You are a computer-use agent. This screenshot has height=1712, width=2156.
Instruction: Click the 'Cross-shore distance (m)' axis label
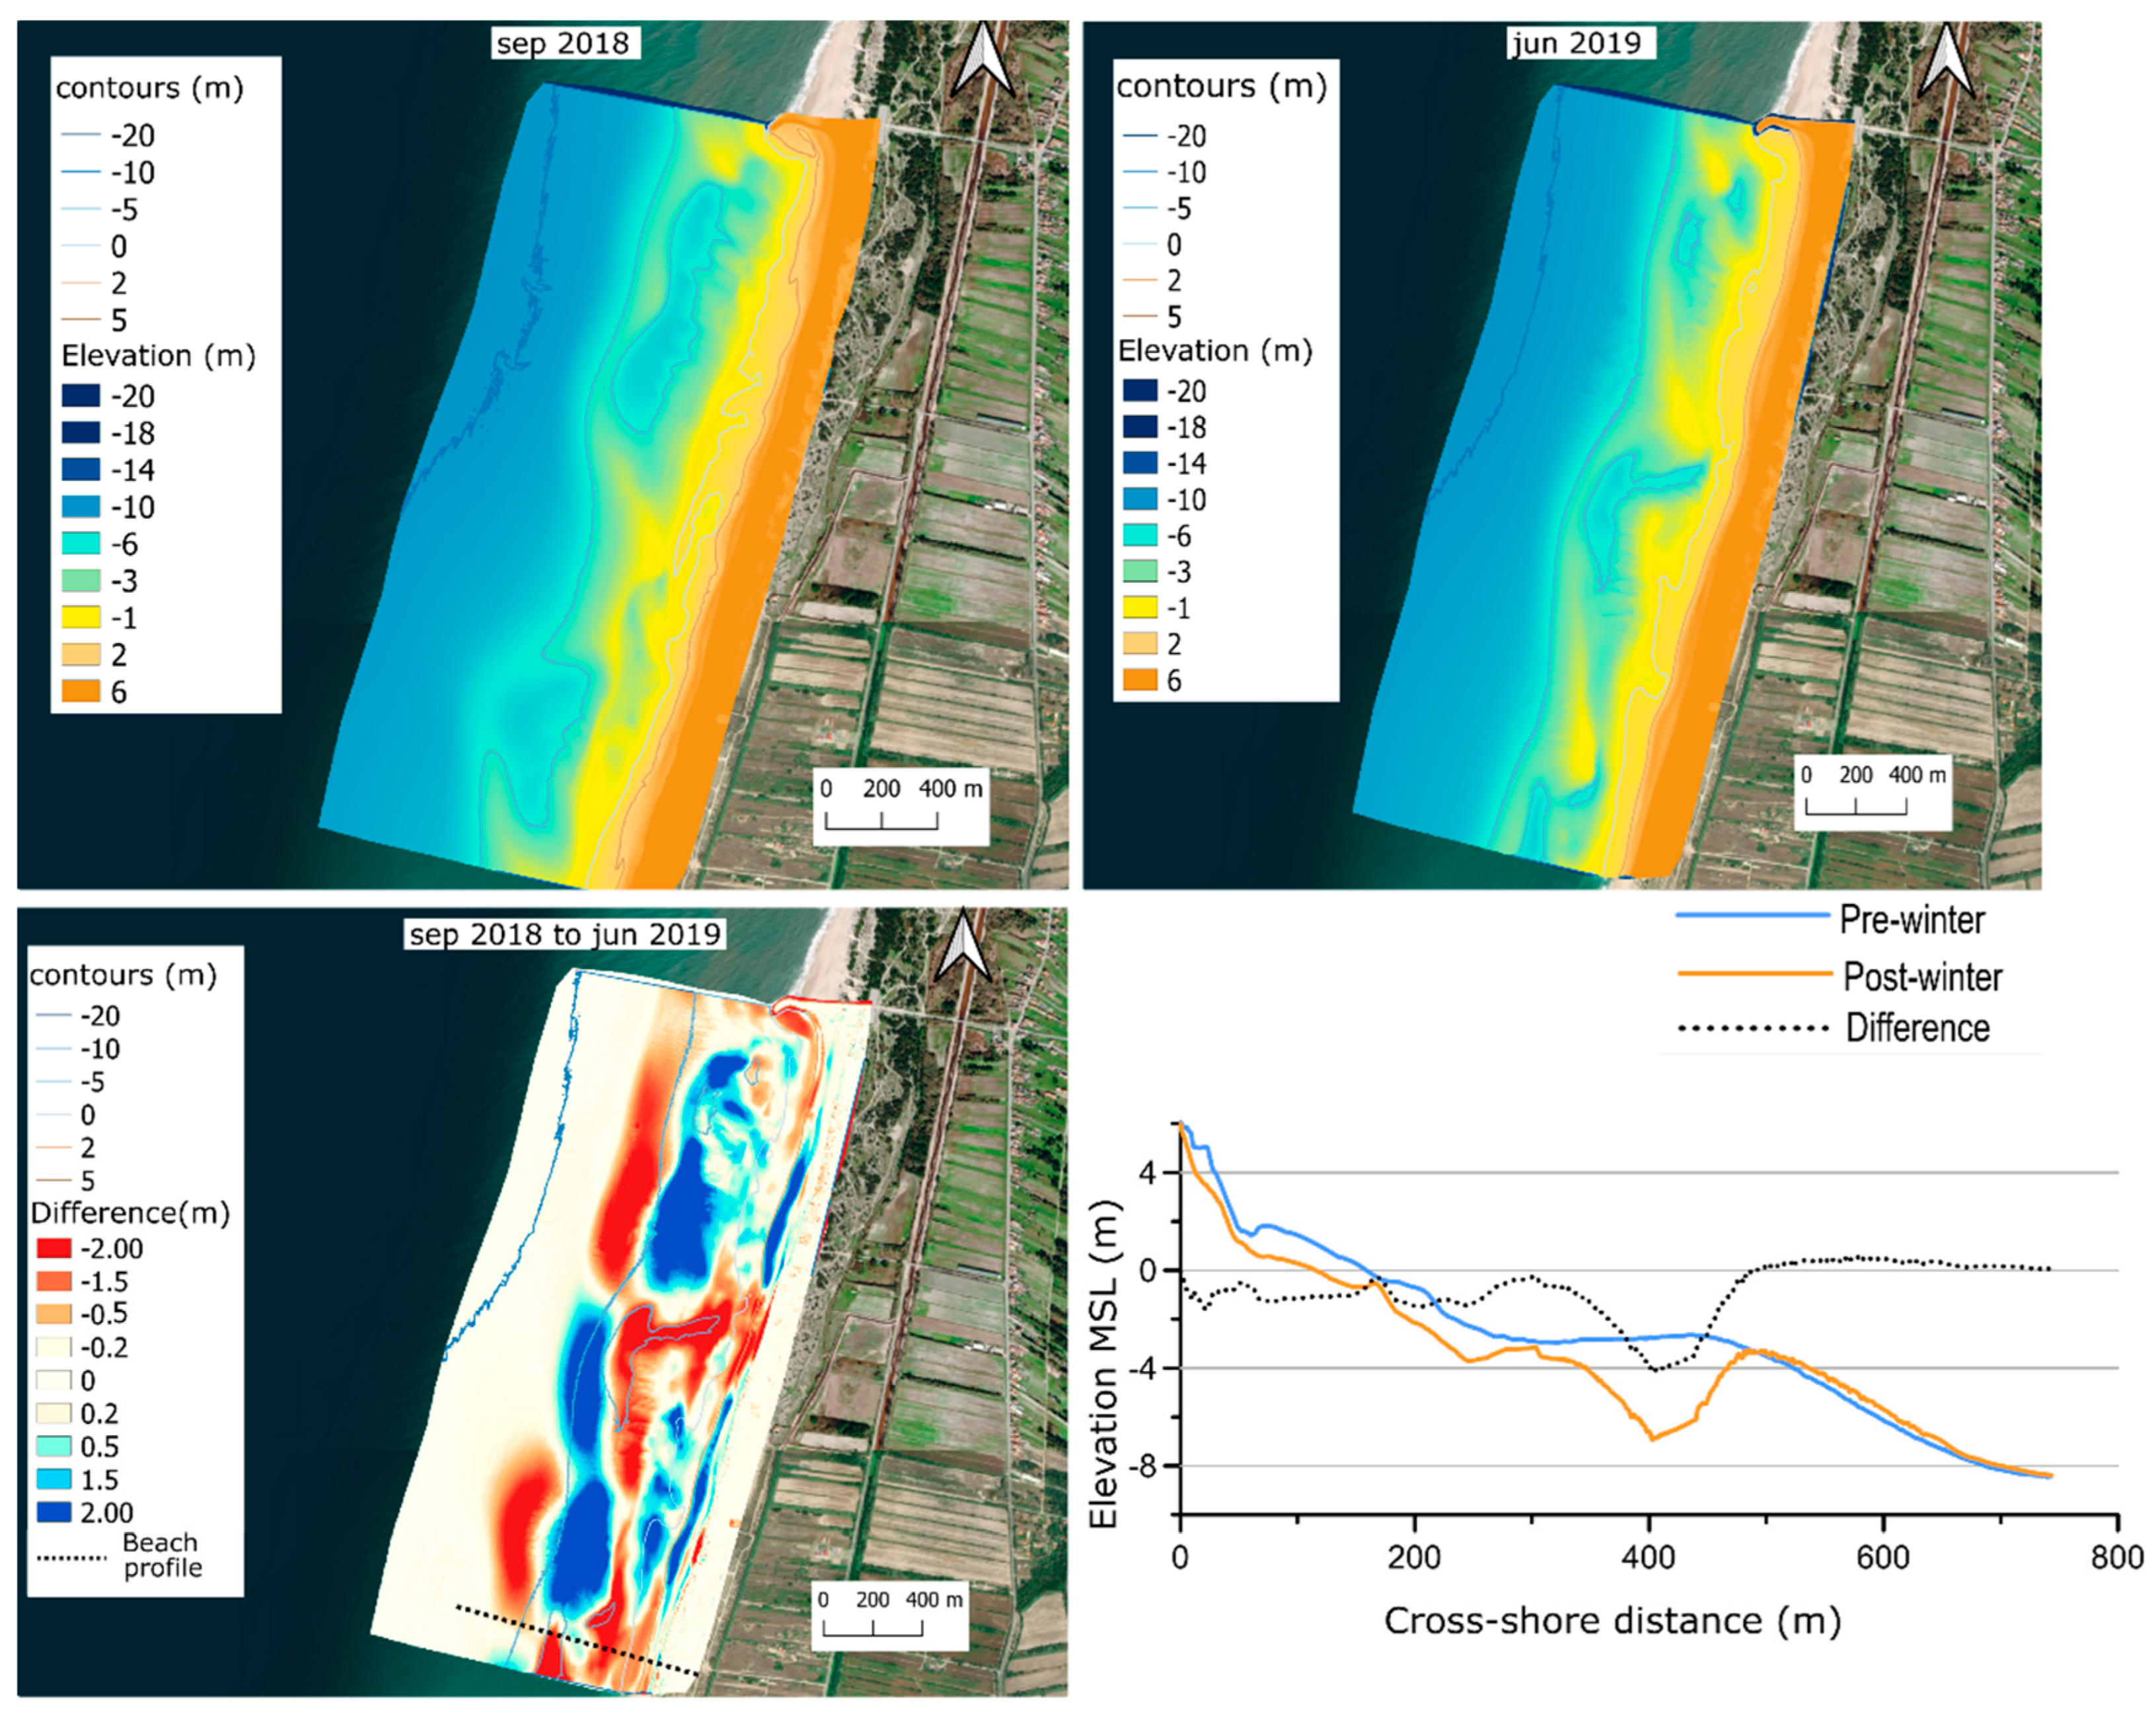tap(1612, 1620)
